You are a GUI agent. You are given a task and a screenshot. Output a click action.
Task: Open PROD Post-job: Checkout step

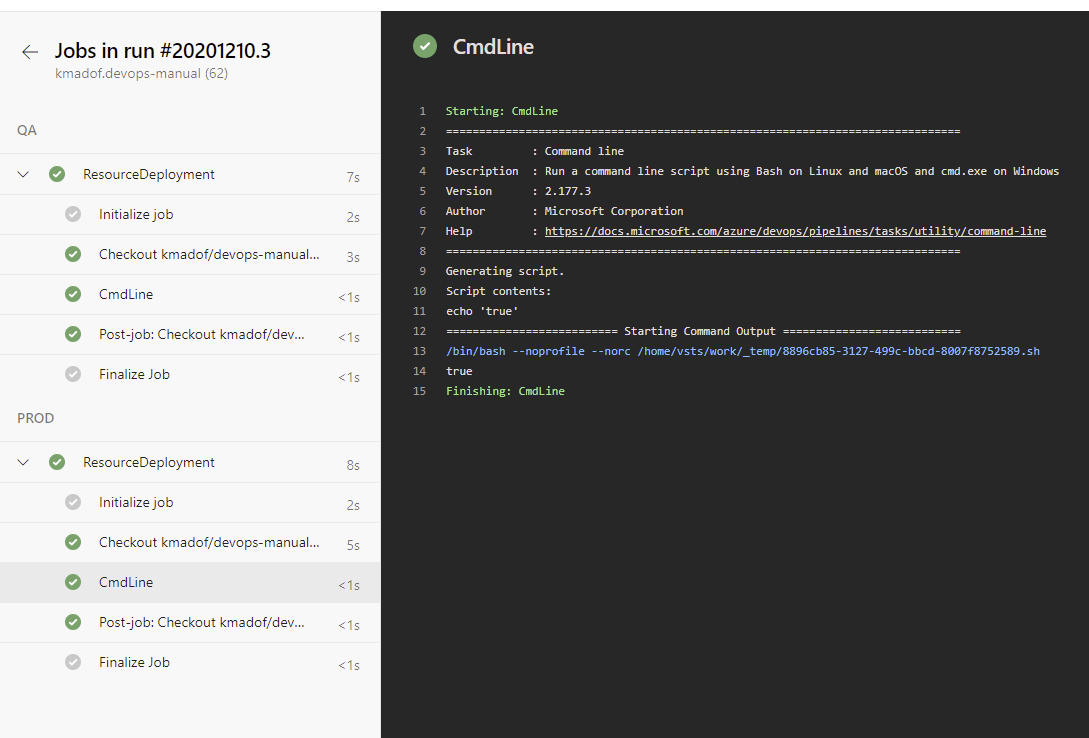coord(190,622)
